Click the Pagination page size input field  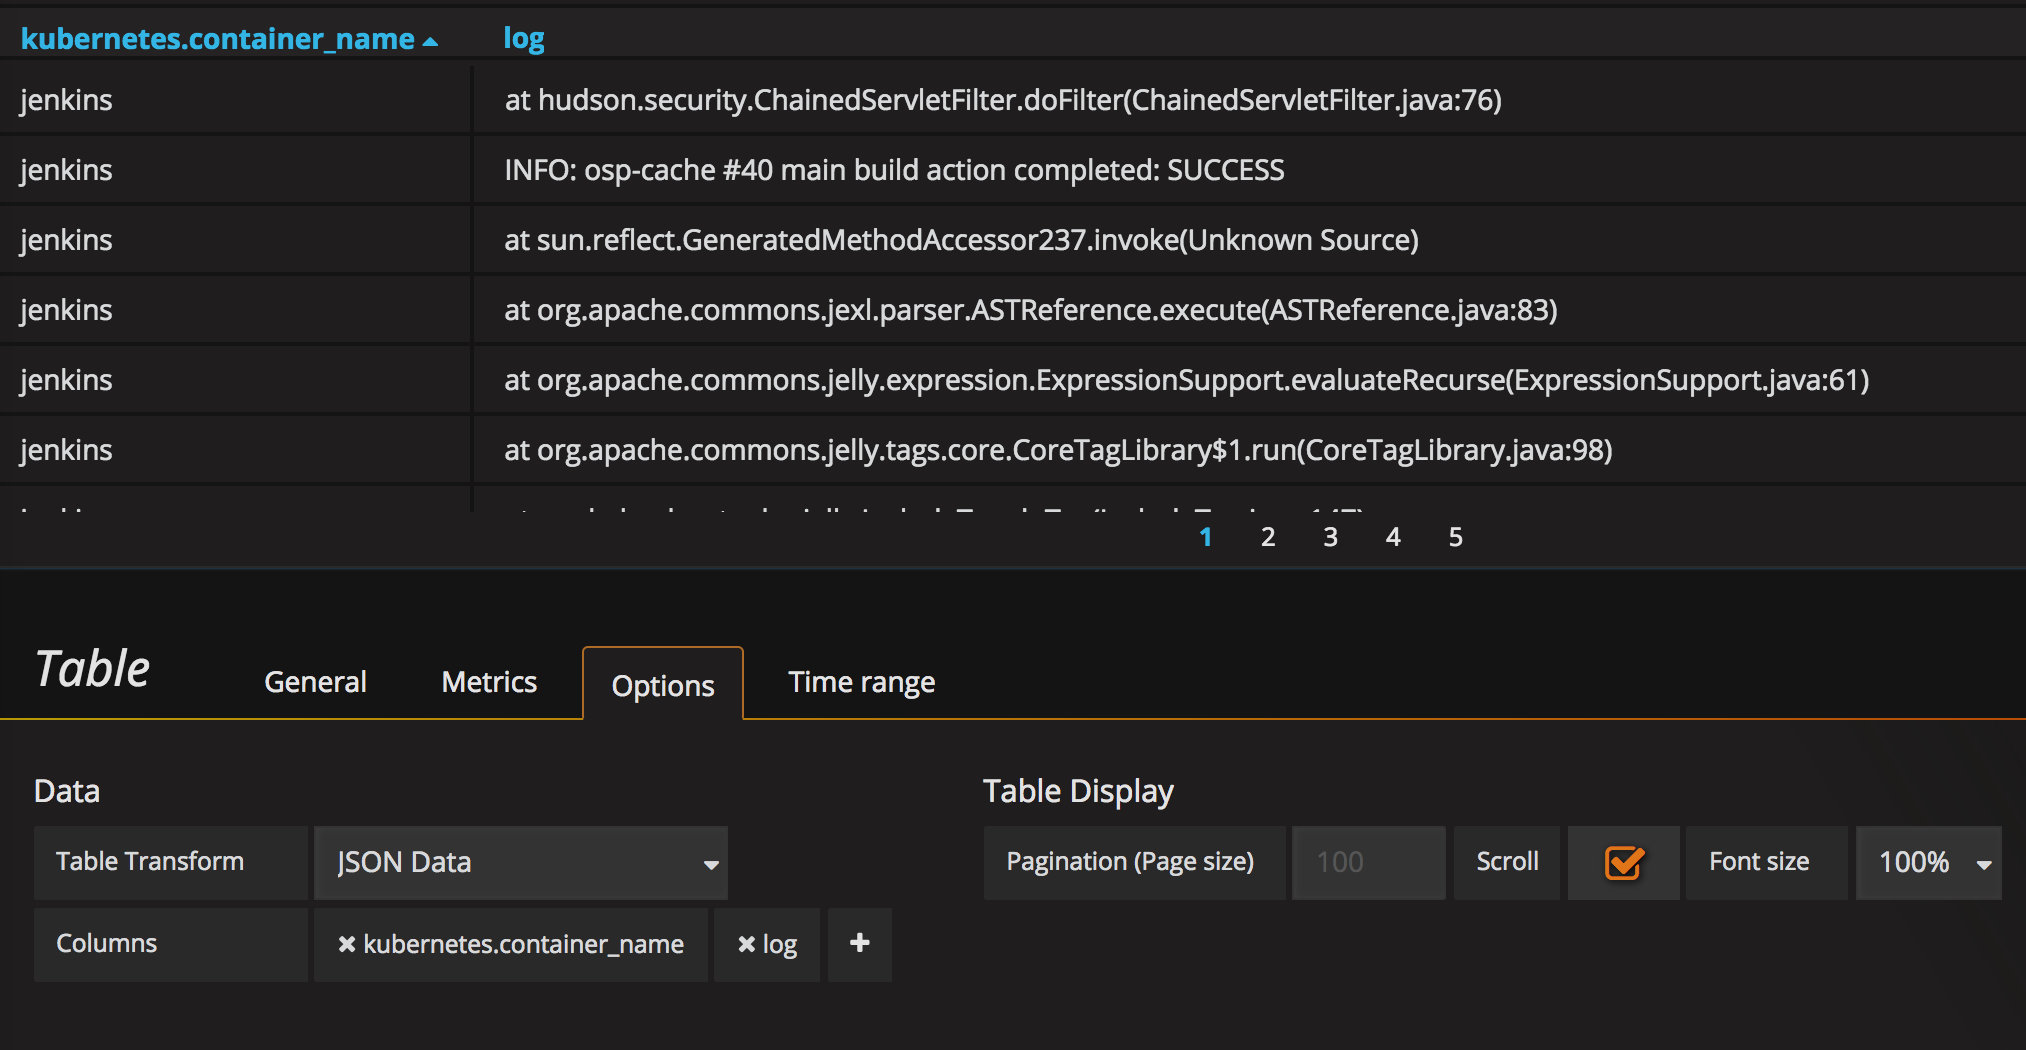click(1368, 862)
